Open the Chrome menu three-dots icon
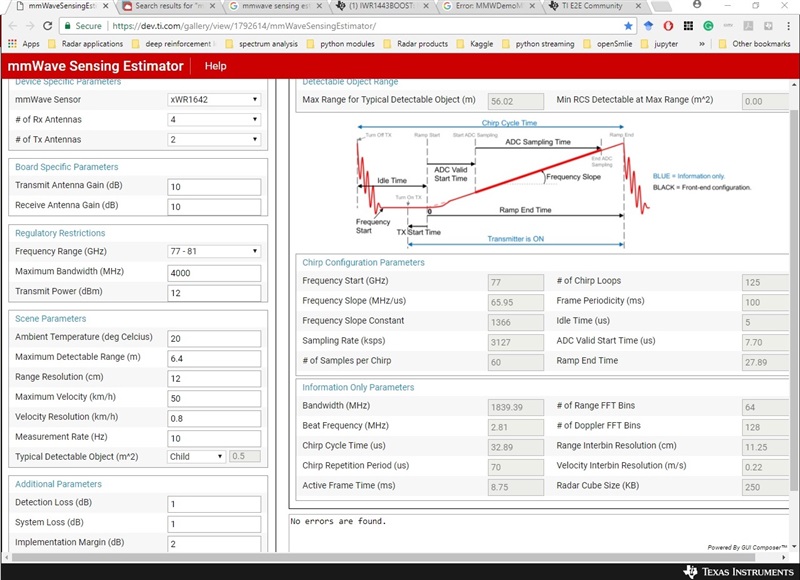This screenshot has width=800, height=580. click(x=788, y=26)
